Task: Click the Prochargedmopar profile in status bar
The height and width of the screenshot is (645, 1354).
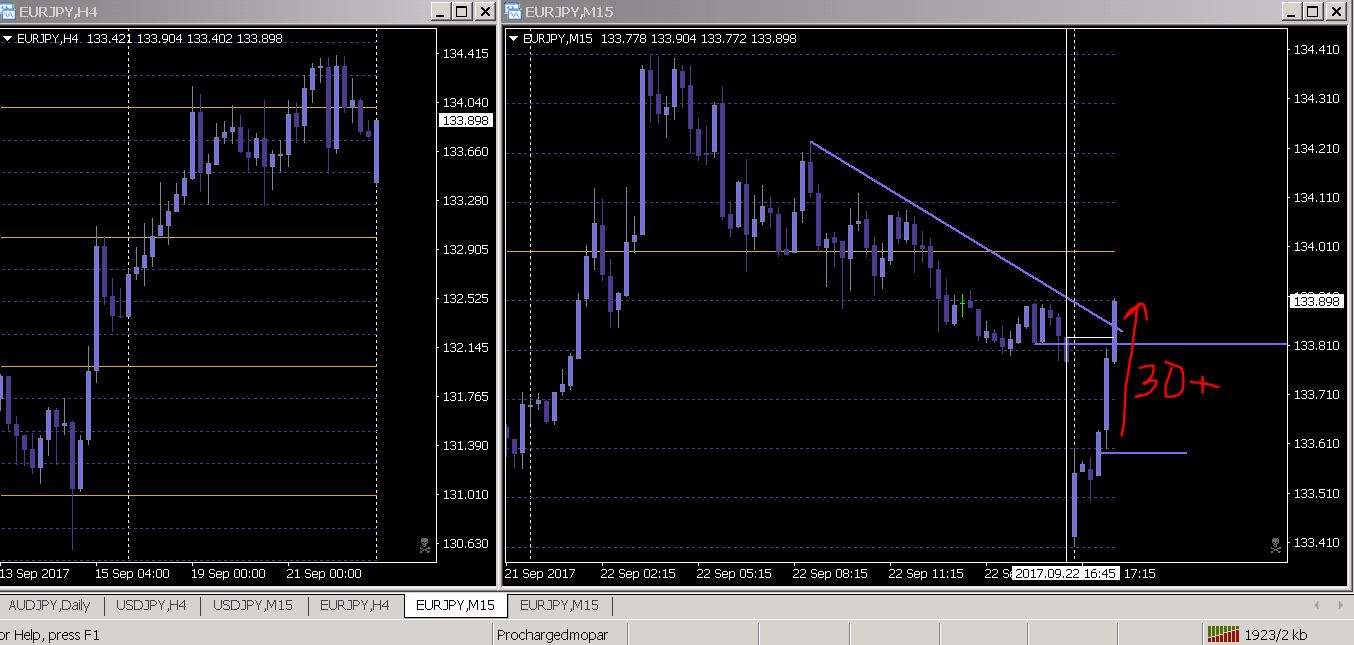Action: point(552,635)
